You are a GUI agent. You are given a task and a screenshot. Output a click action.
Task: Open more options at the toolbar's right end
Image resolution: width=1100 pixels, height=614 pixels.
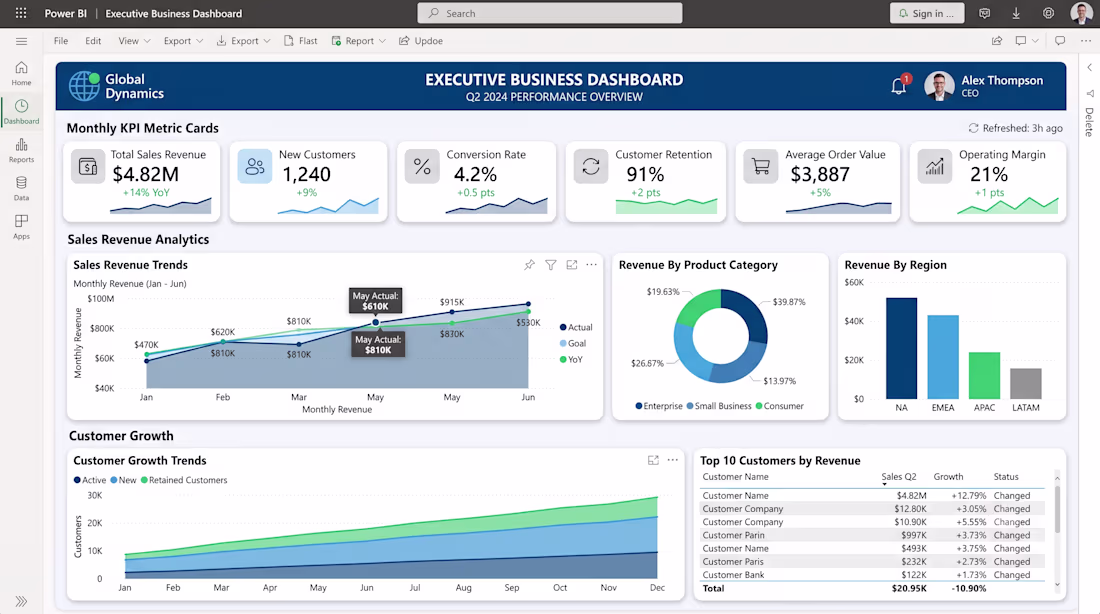click(1086, 41)
